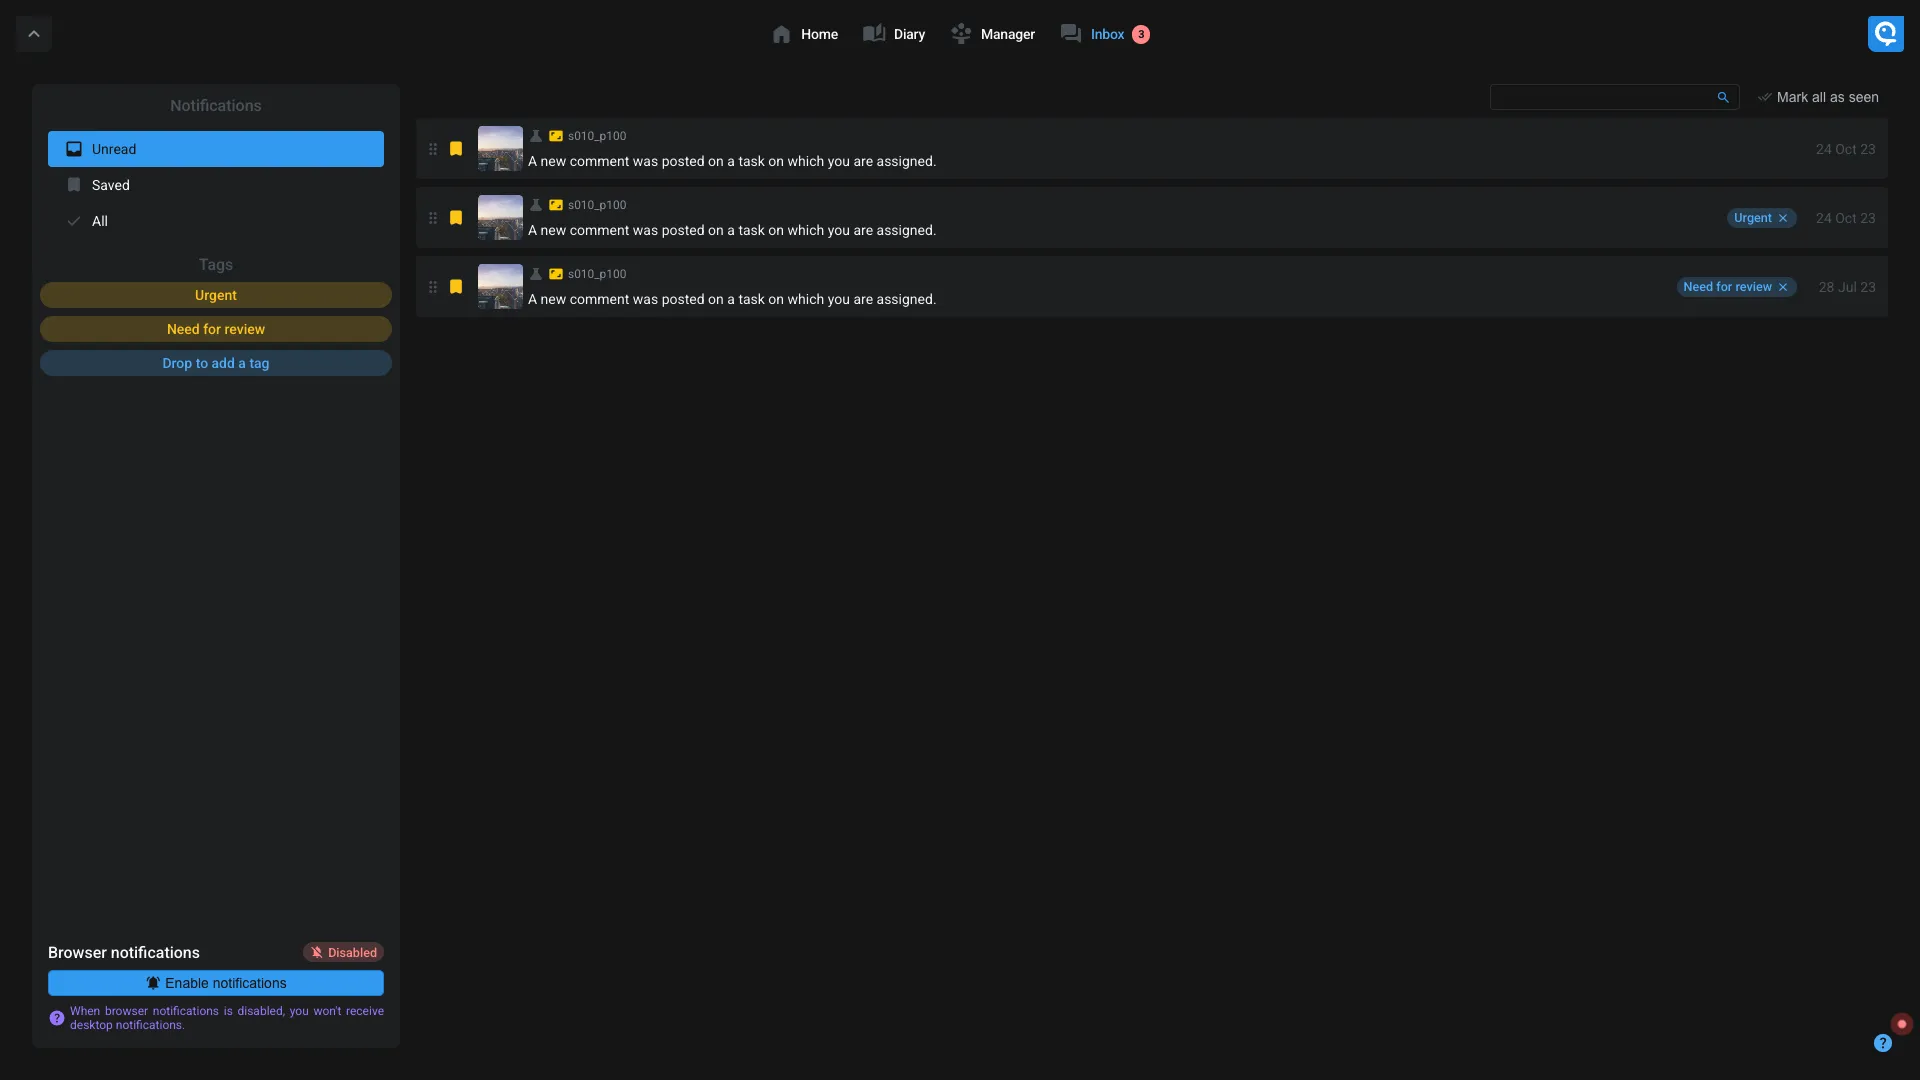Click Enable notifications button
1920x1080 pixels.
215,983
